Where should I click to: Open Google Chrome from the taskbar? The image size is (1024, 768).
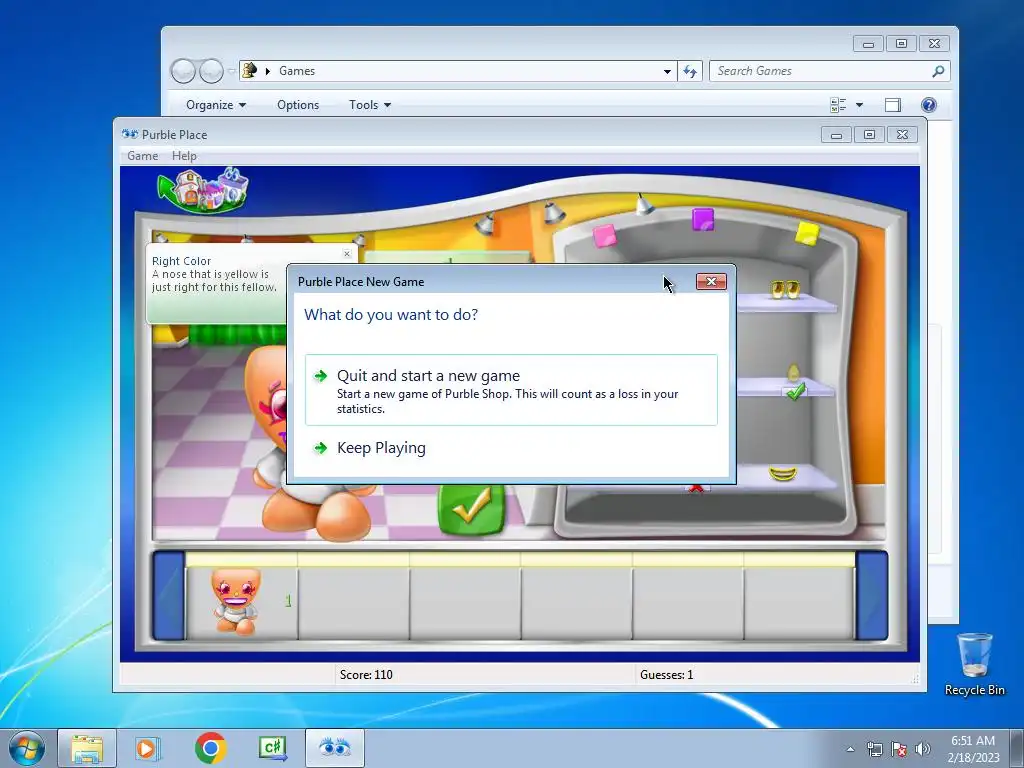click(210, 748)
